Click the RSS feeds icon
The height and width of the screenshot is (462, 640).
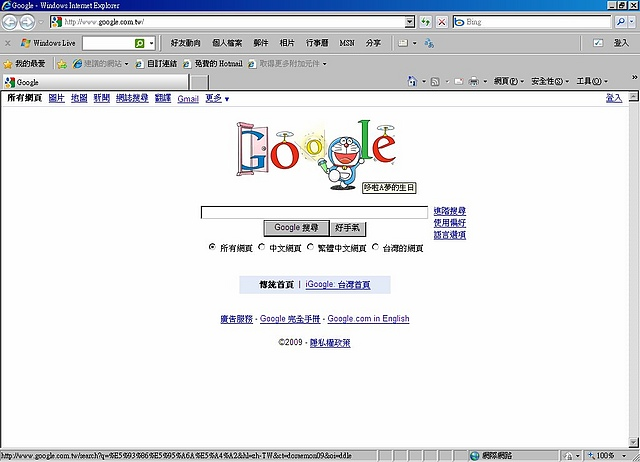pos(435,82)
